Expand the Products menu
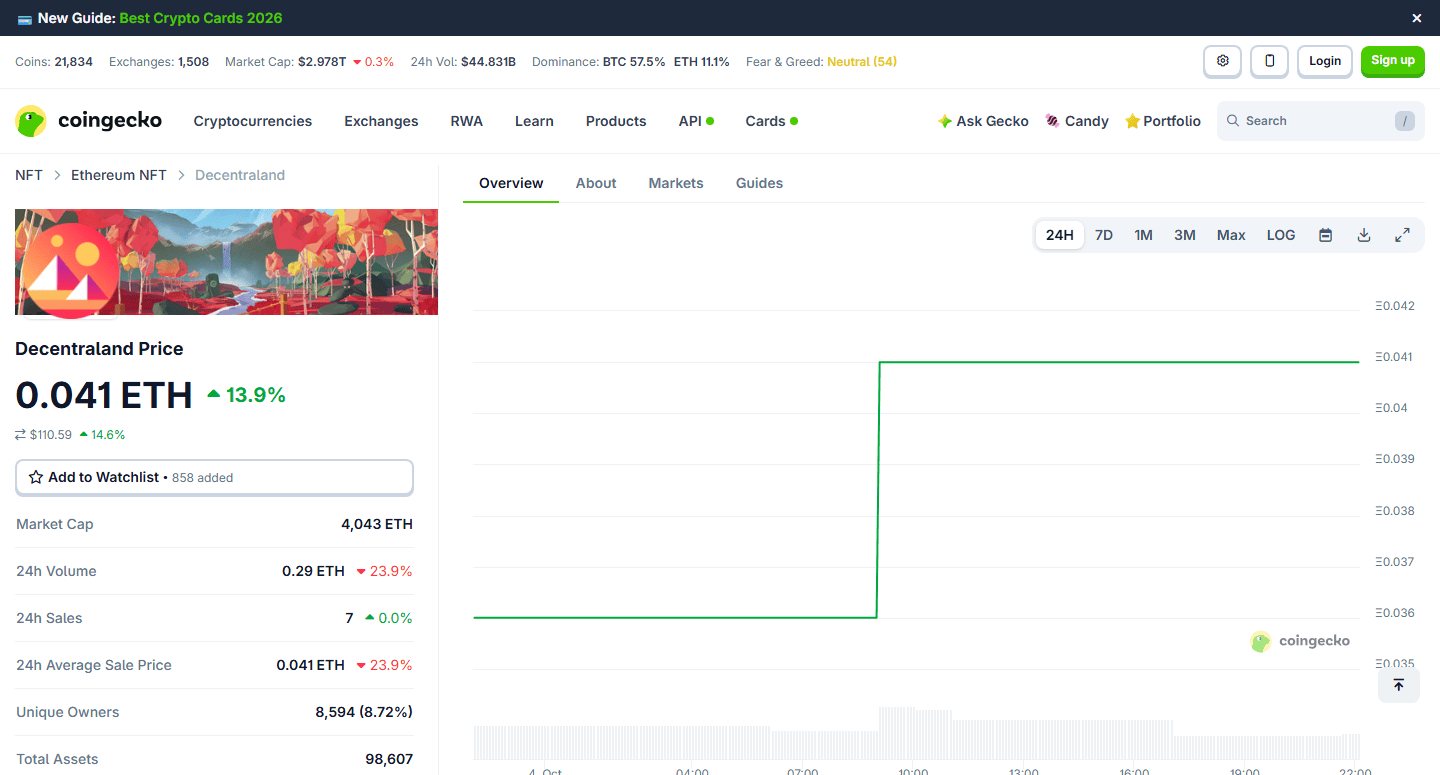Image resolution: width=1440 pixels, height=775 pixels. [x=616, y=121]
